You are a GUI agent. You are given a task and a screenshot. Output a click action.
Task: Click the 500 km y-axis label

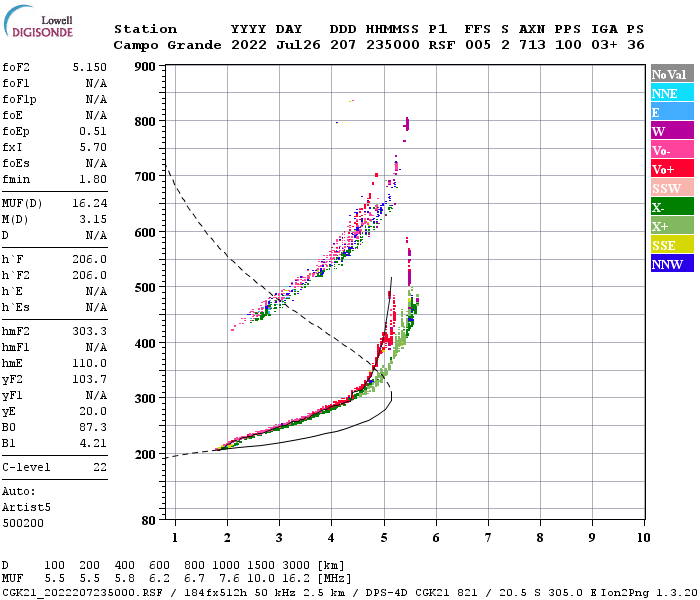(145, 288)
